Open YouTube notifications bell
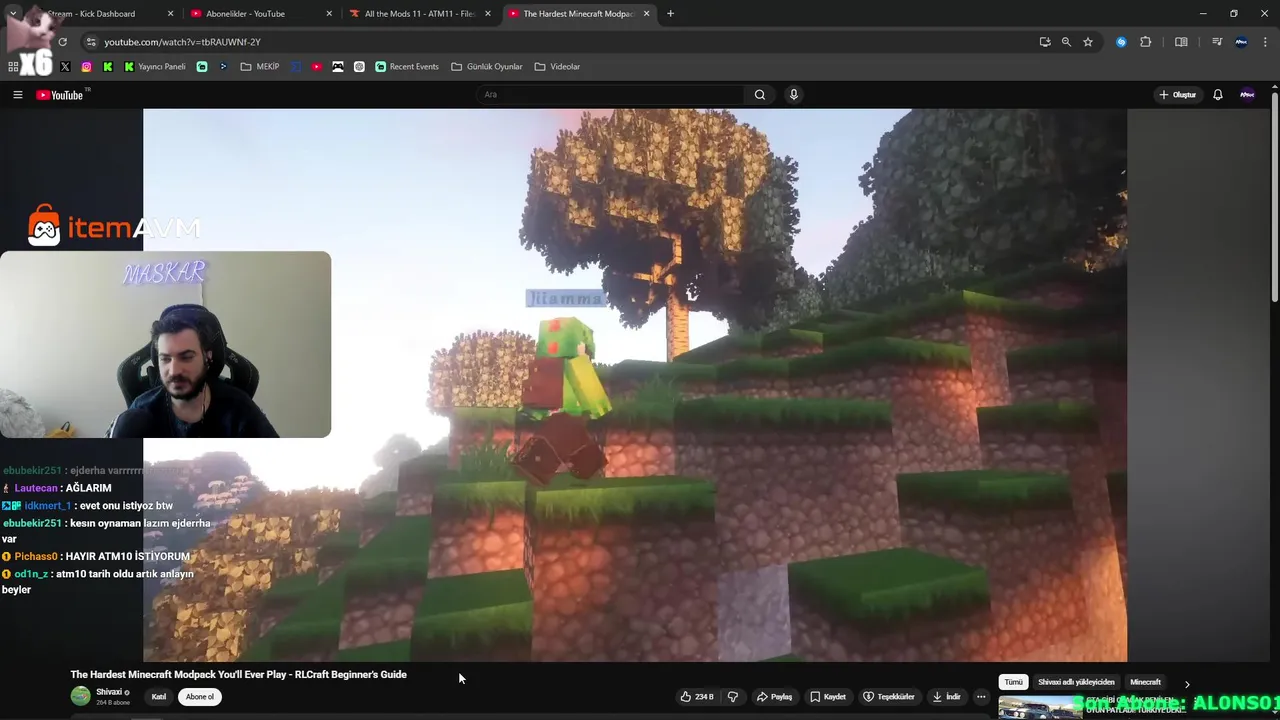The width and height of the screenshot is (1280, 720). (x=1218, y=95)
